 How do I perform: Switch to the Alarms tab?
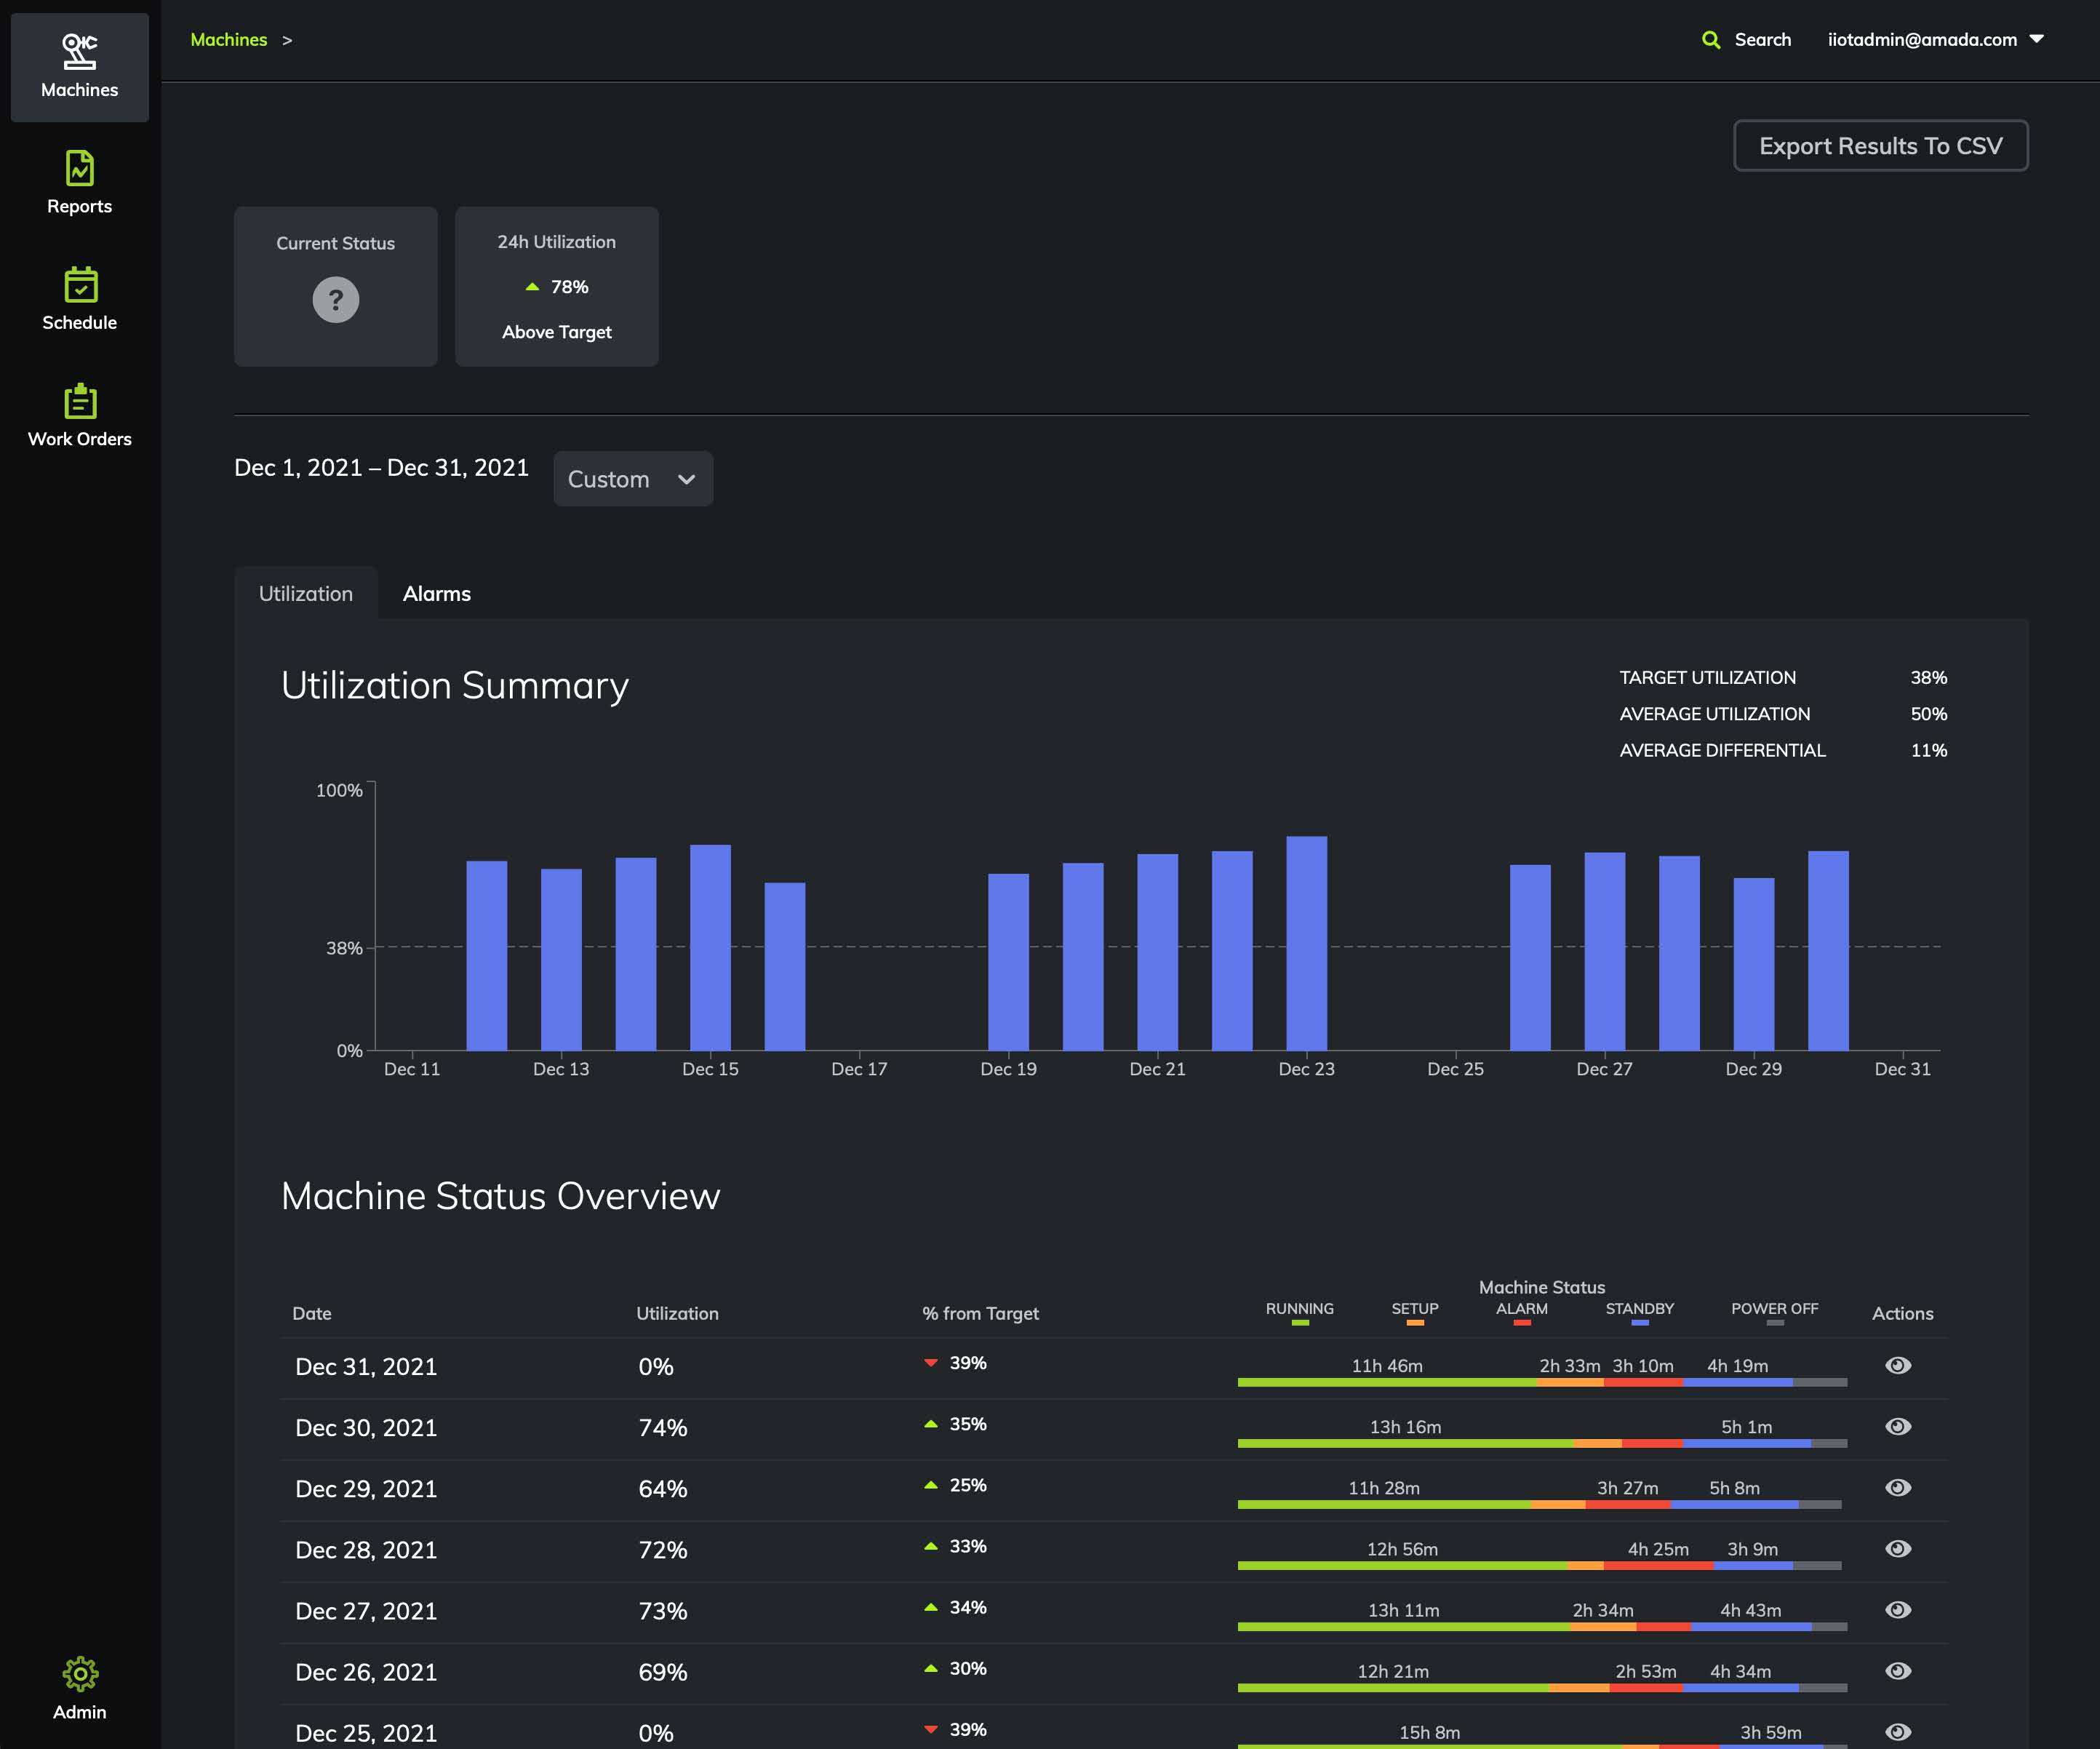(x=438, y=593)
